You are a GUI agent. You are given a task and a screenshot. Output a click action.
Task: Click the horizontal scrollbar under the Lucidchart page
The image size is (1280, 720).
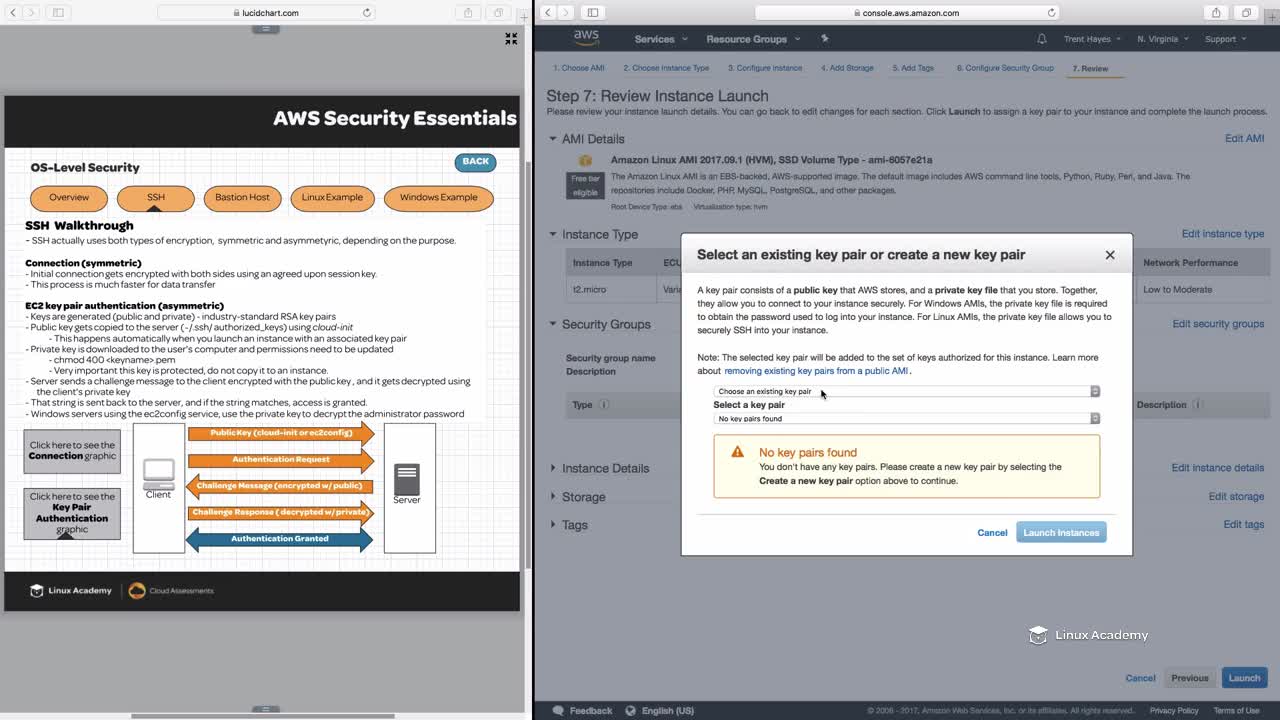[x=263, y=715]
